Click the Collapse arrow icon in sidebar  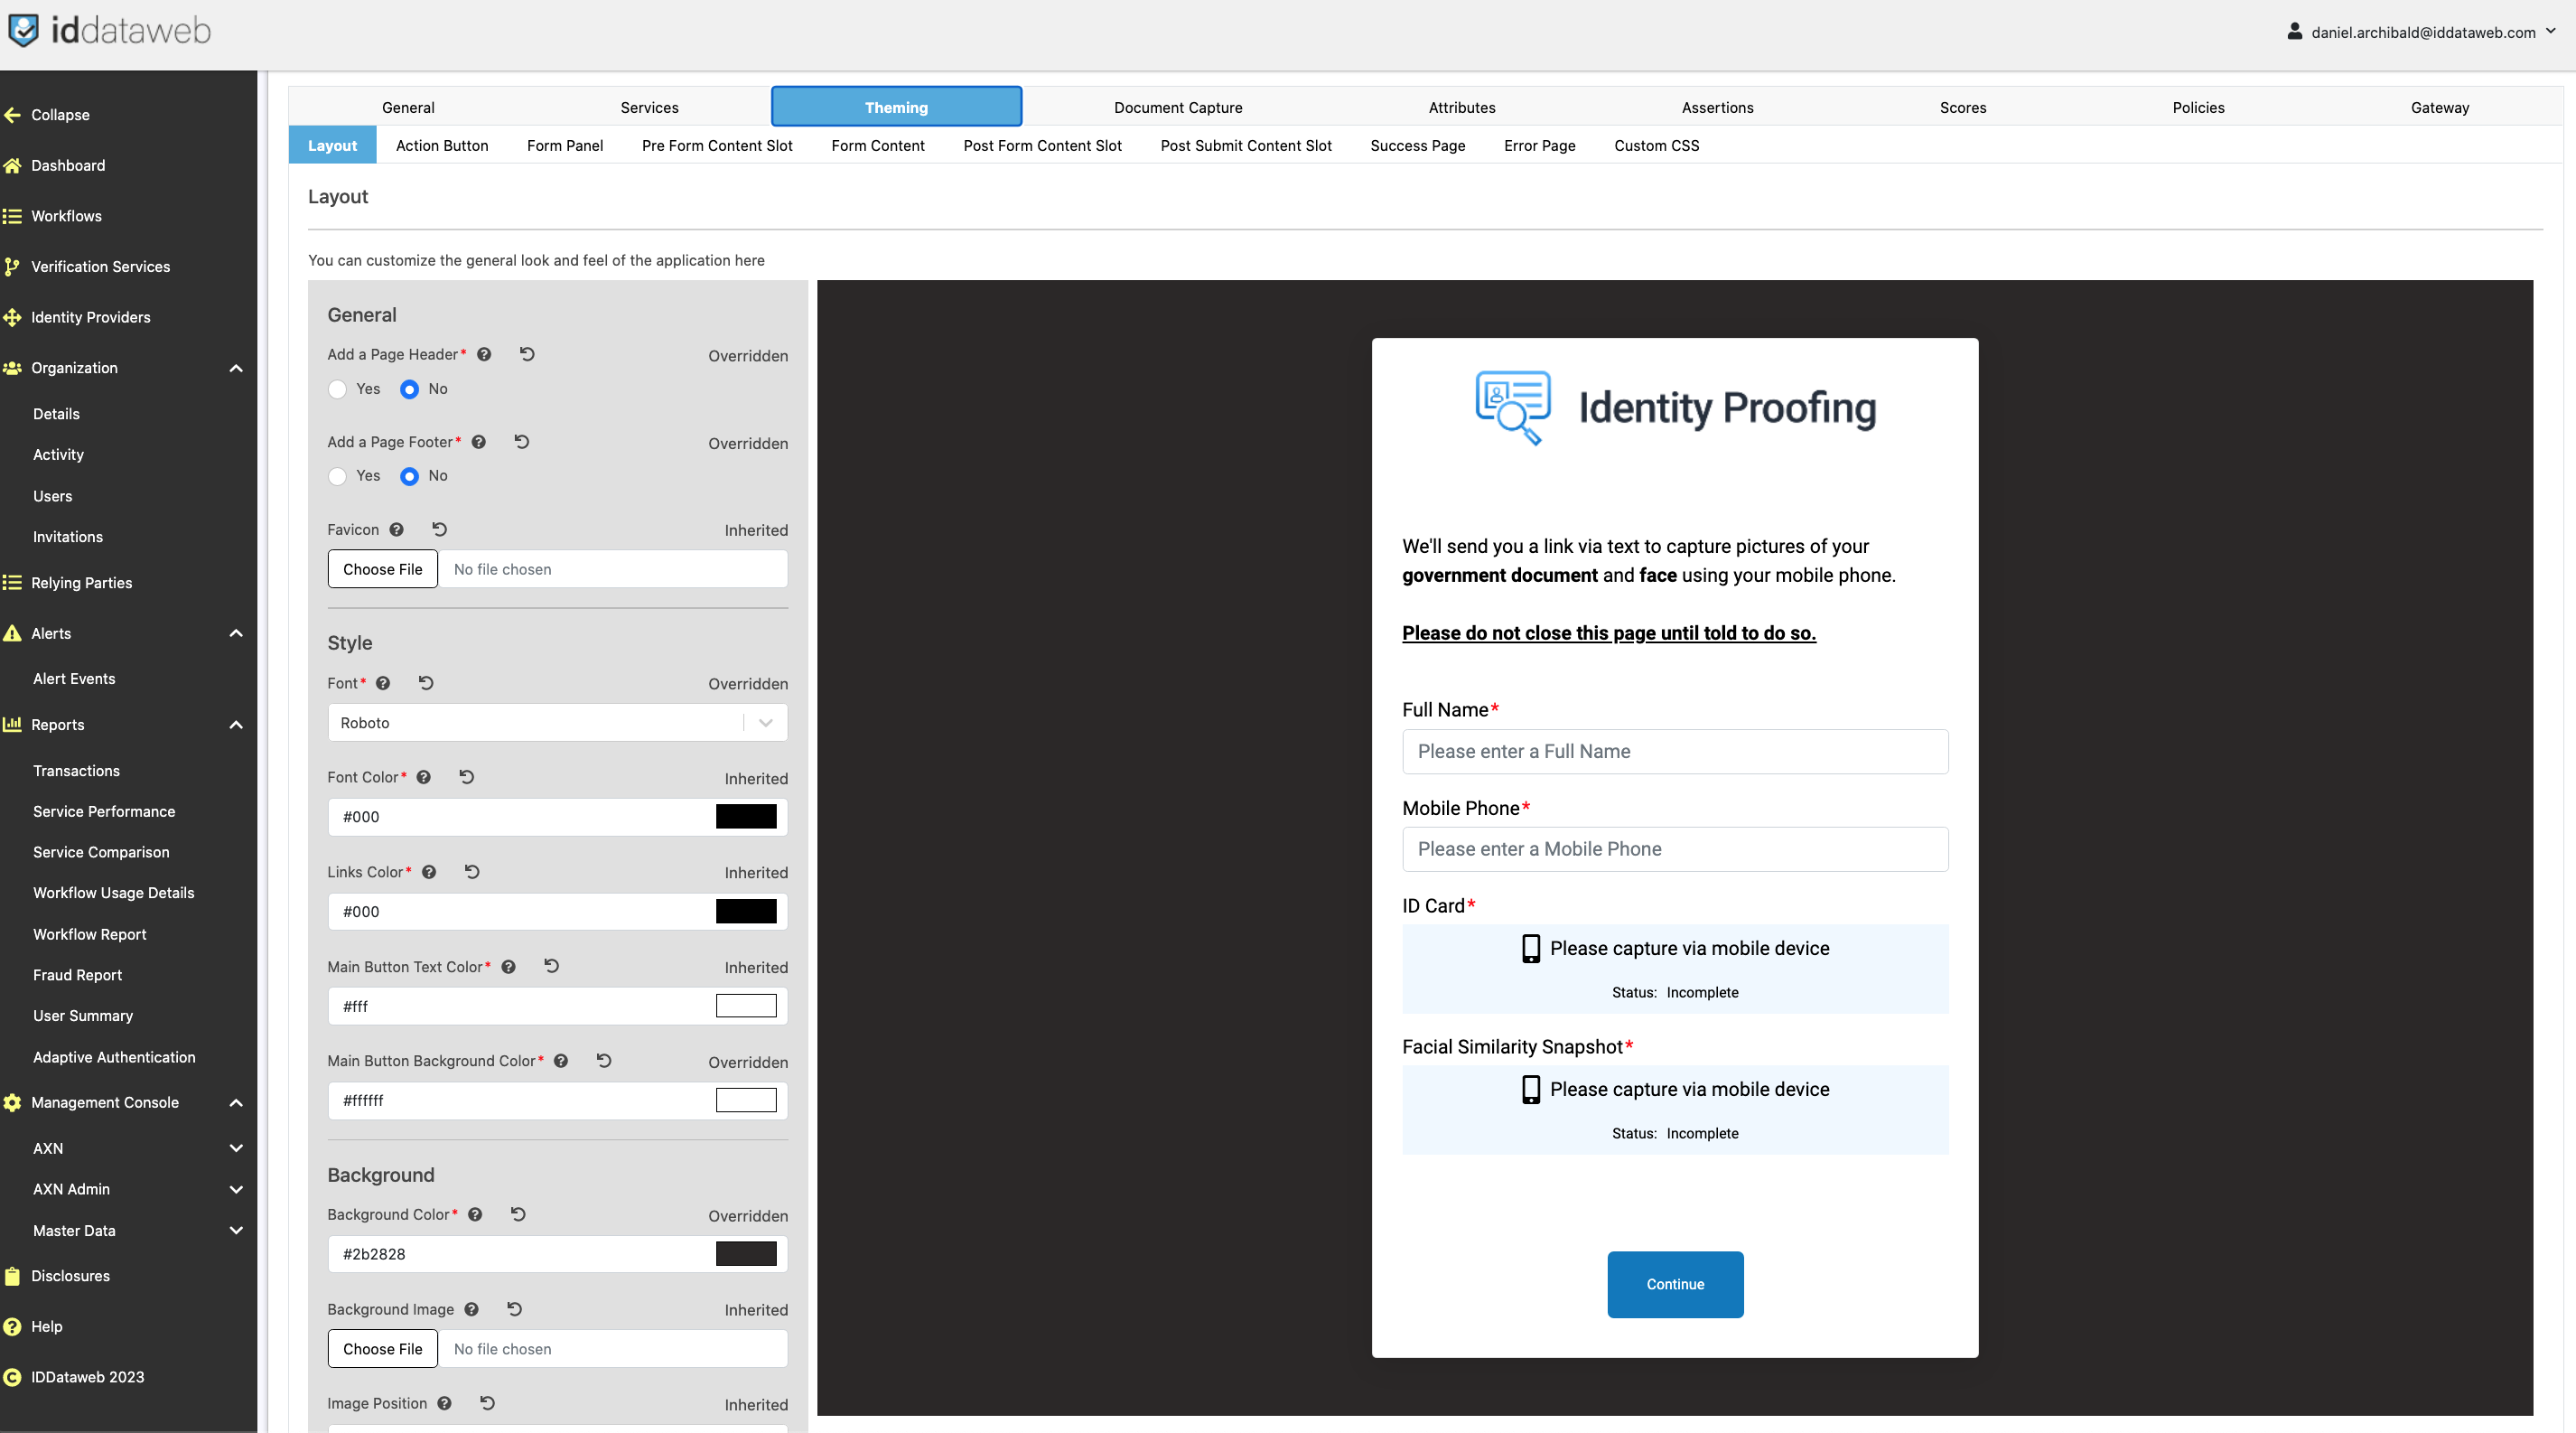tap(12, 115)
